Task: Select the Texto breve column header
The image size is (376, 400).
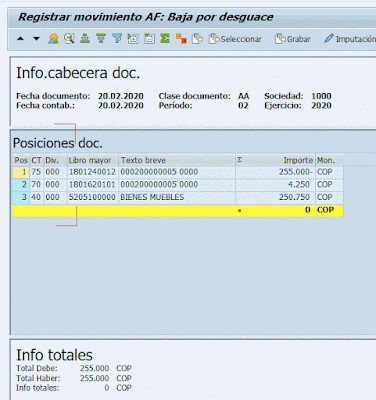Action: click(177, 160)
